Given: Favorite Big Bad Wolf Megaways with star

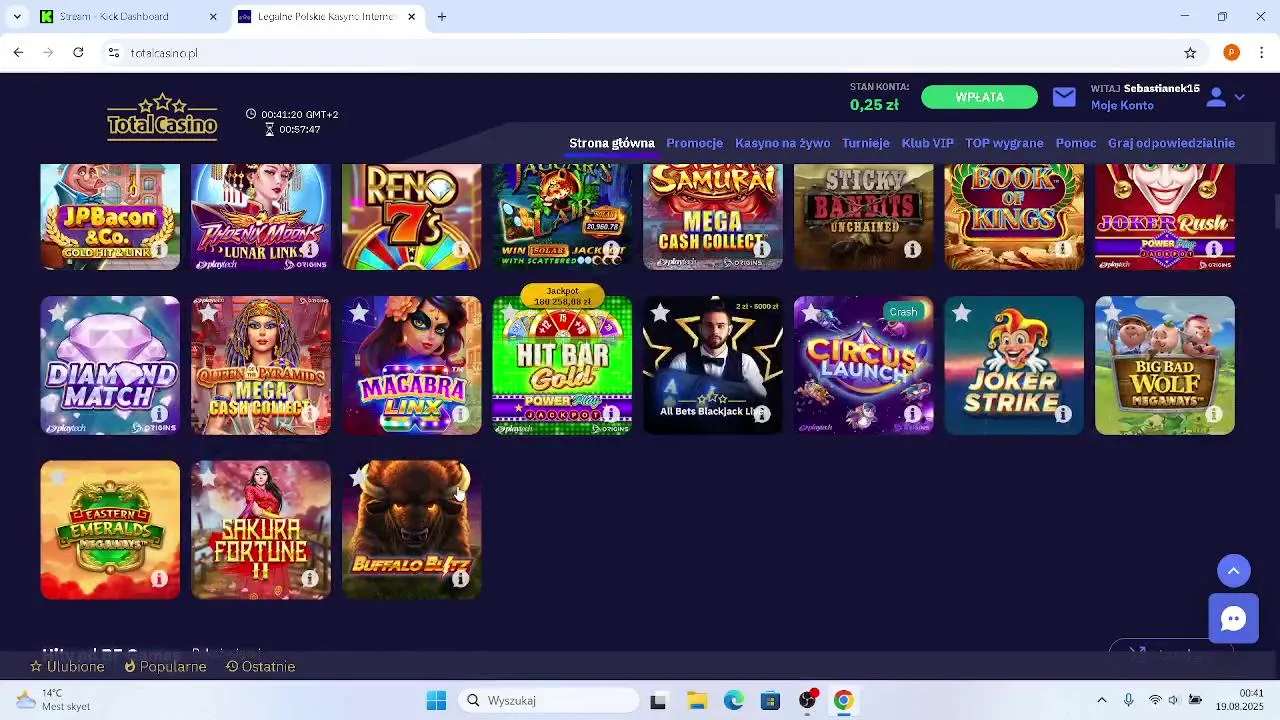Looking at the screenshot, I should (x=1112, y=314).
